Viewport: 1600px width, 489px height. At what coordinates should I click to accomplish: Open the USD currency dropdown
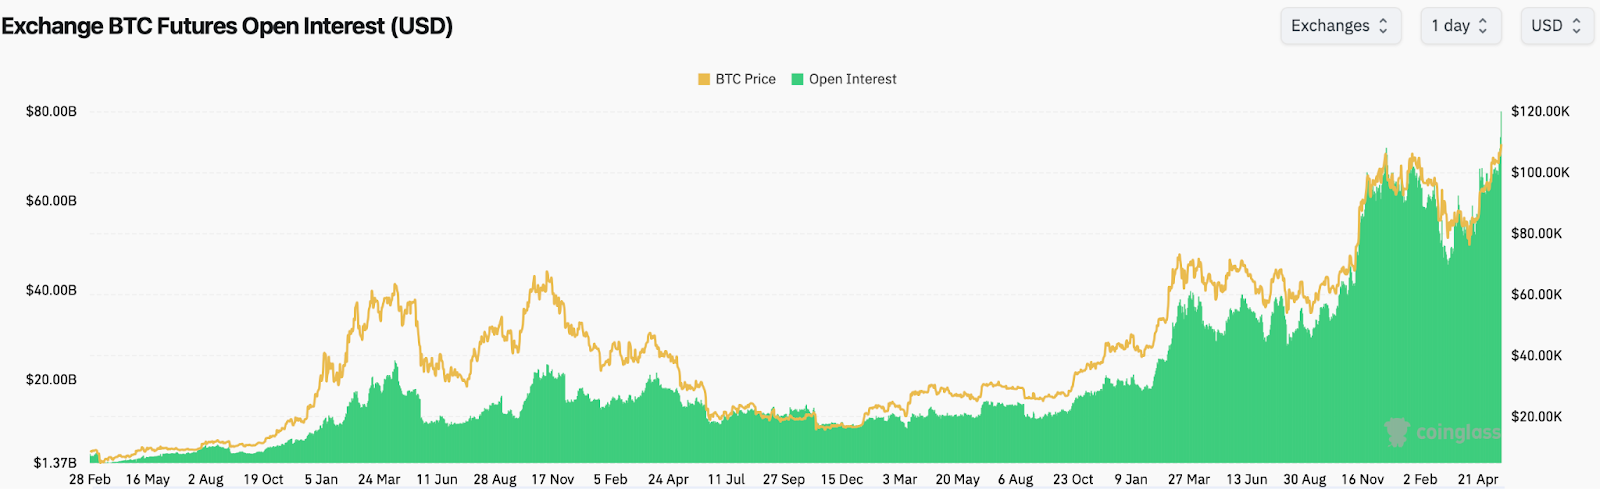[x=1556, y=26]
